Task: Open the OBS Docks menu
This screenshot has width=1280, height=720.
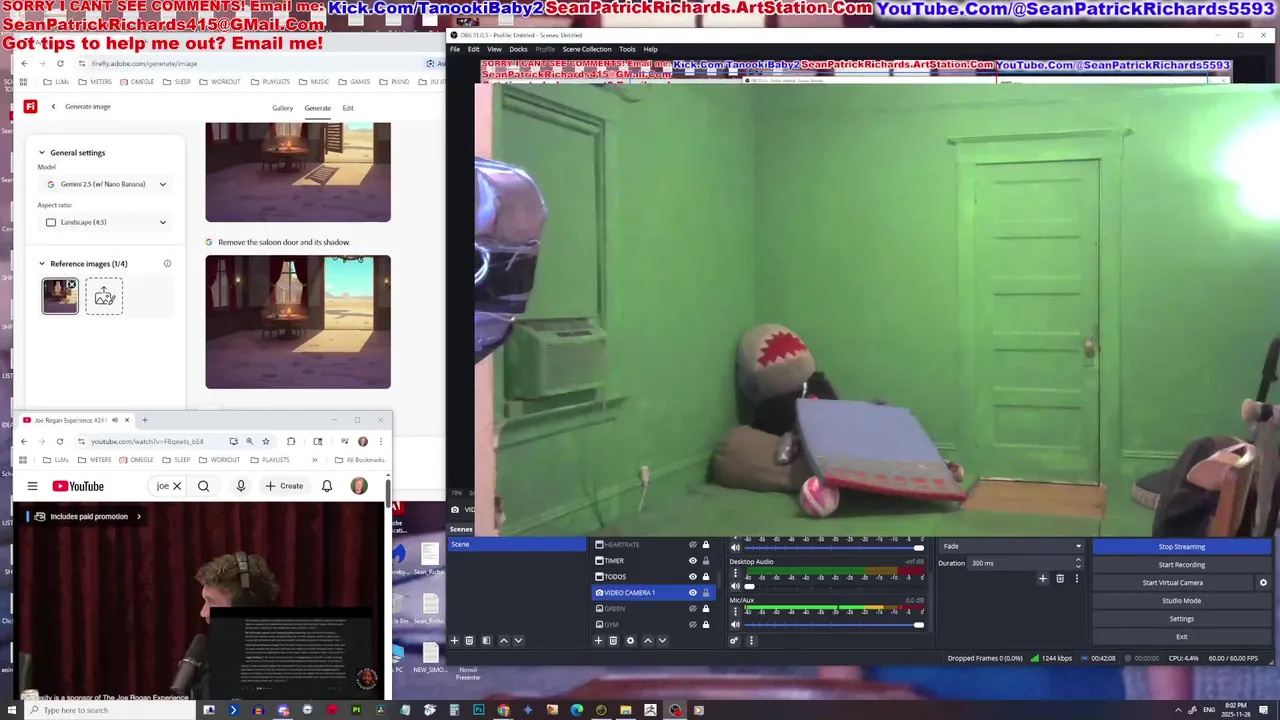Action: (x=518, y=49)
